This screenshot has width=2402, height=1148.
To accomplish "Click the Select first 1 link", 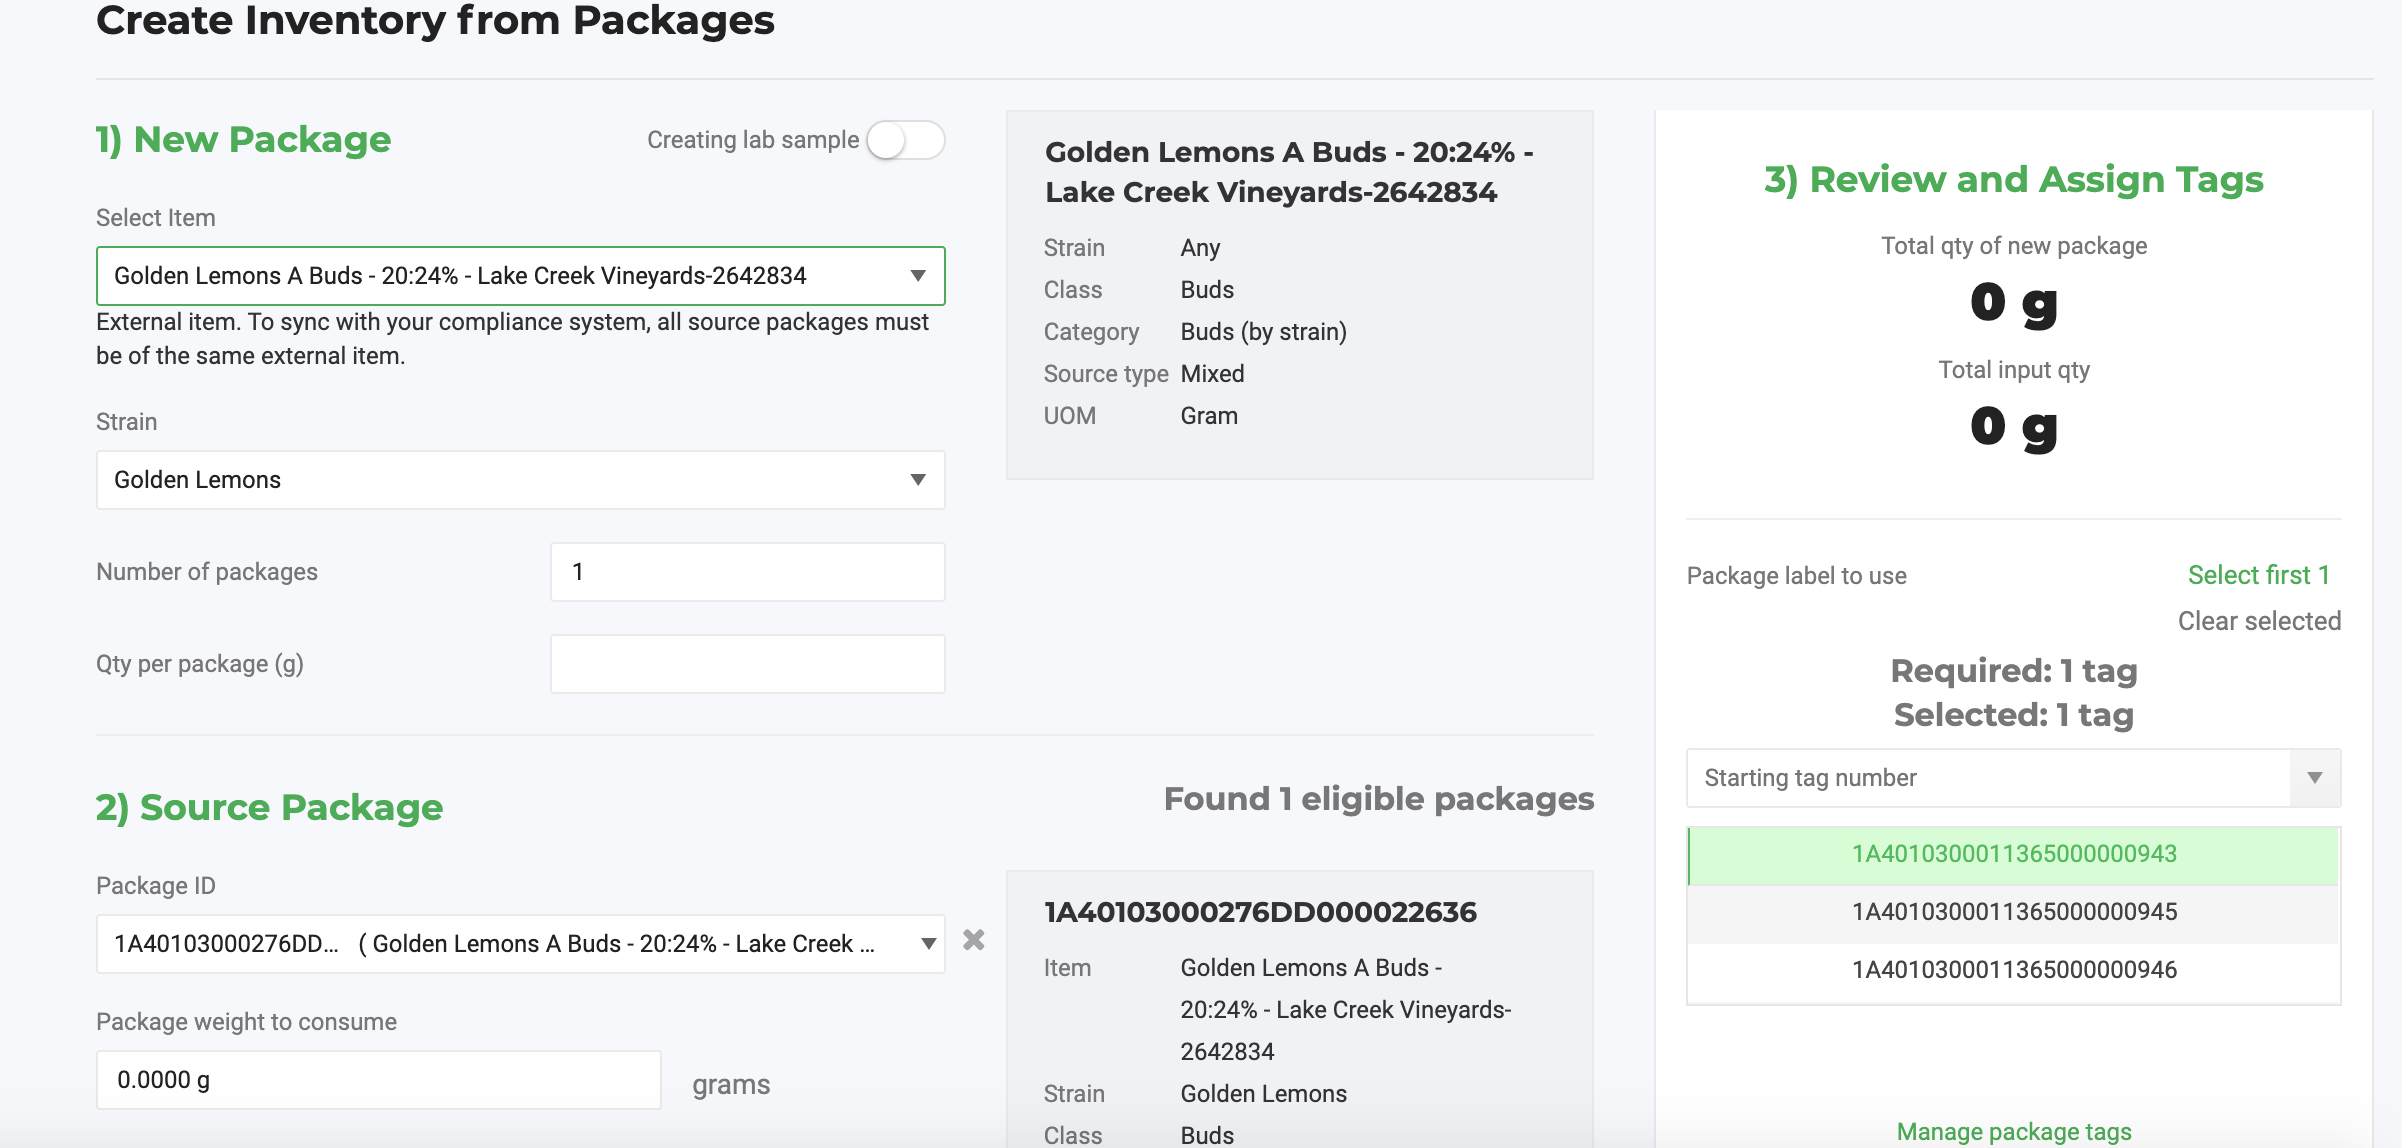I will [2258, 575].
